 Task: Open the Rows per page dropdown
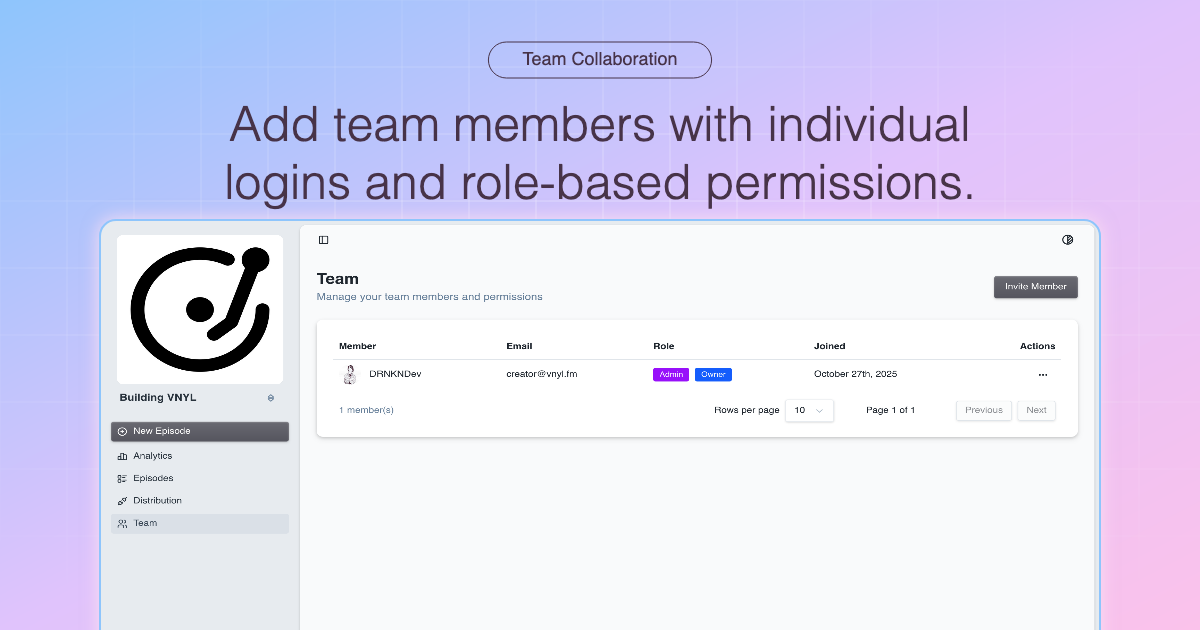click(809, 410)
